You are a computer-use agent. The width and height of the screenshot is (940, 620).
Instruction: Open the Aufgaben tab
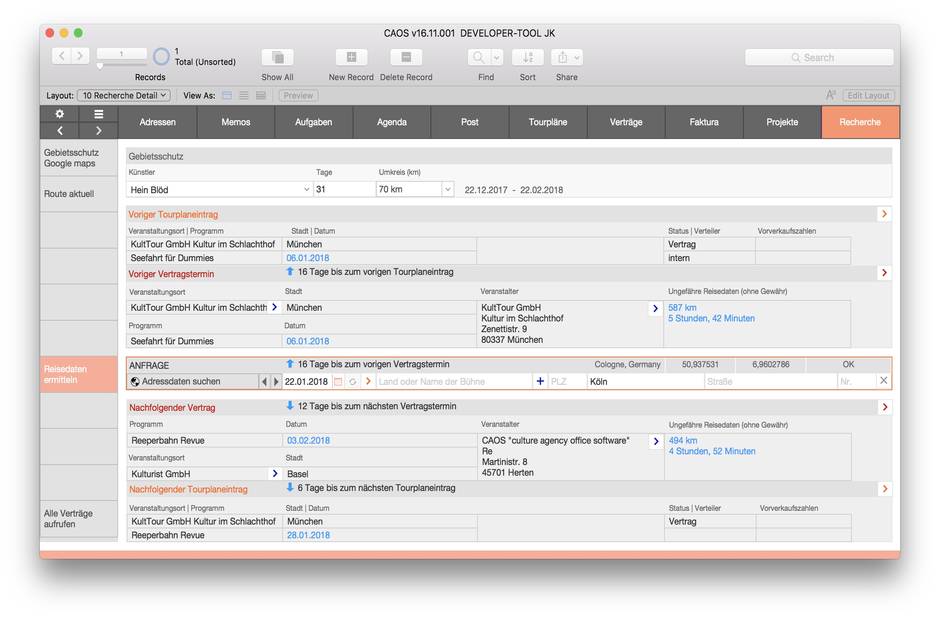pyautogui.click(x=314, y=122)
